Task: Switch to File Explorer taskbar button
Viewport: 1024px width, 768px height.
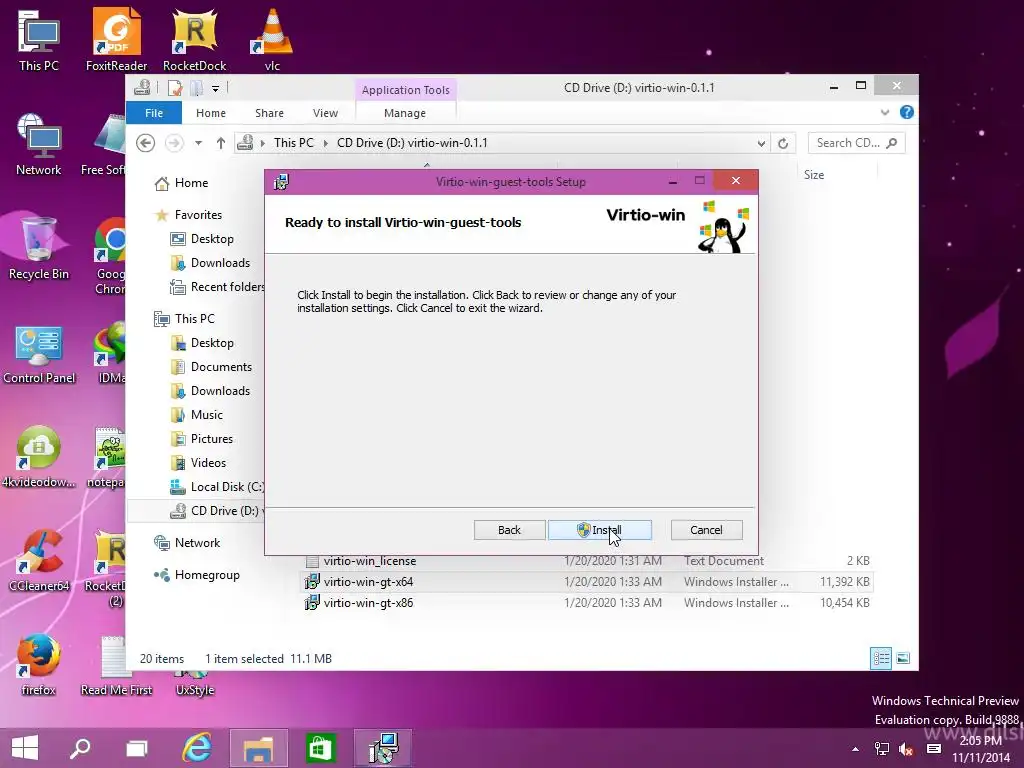Action: [x=259, y=748]
